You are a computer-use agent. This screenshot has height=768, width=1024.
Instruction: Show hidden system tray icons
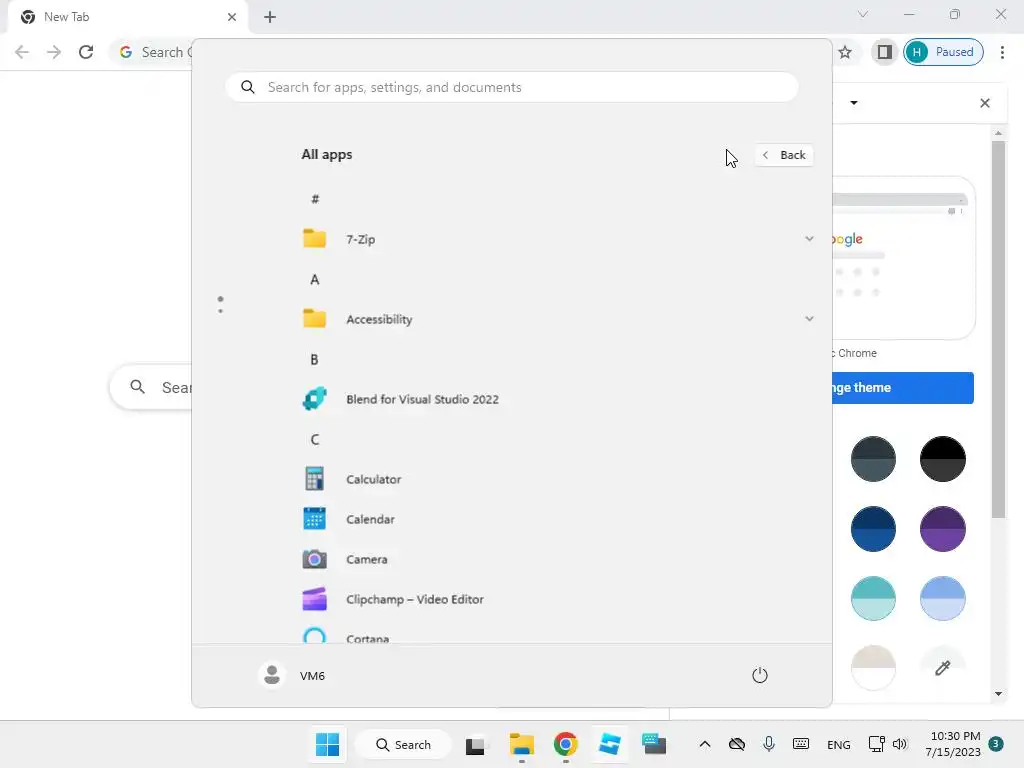coord(705,744)
